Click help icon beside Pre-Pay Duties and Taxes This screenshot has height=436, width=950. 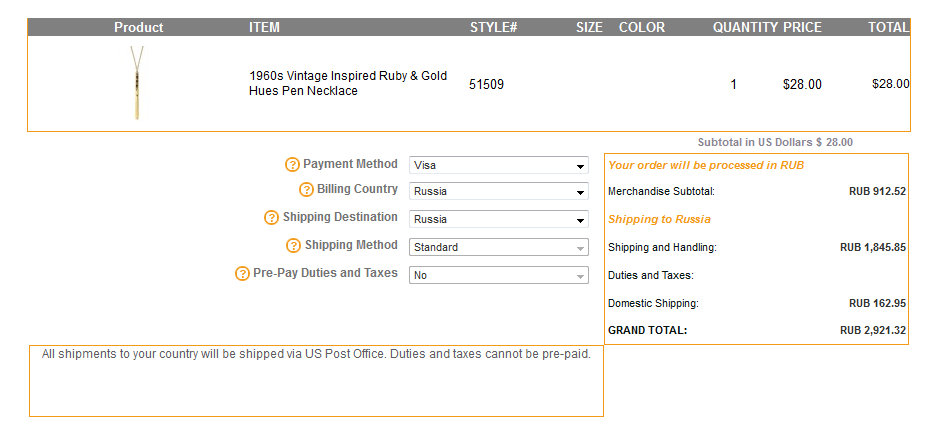(242, 274)
